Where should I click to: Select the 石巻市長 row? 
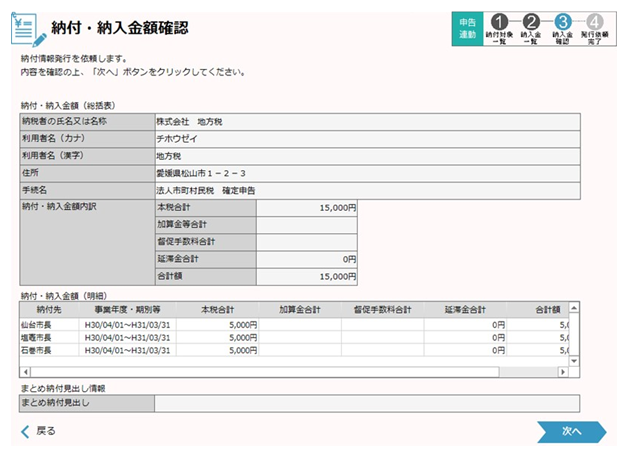point(295,350)
